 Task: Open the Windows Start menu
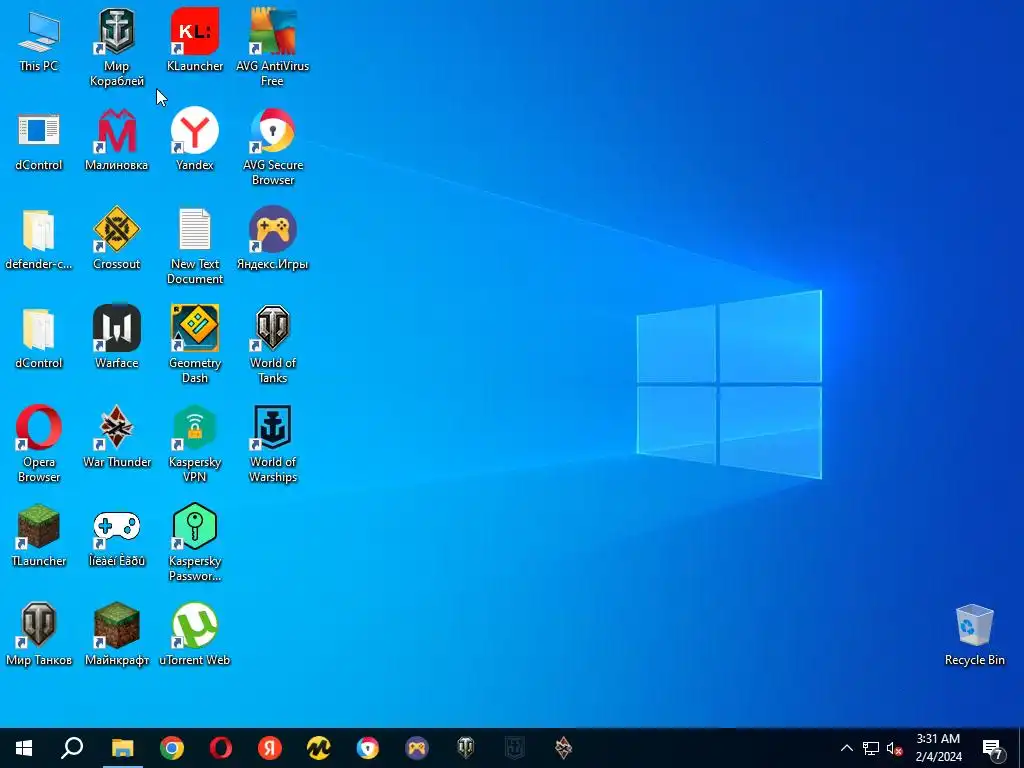(x=24, y=748)
